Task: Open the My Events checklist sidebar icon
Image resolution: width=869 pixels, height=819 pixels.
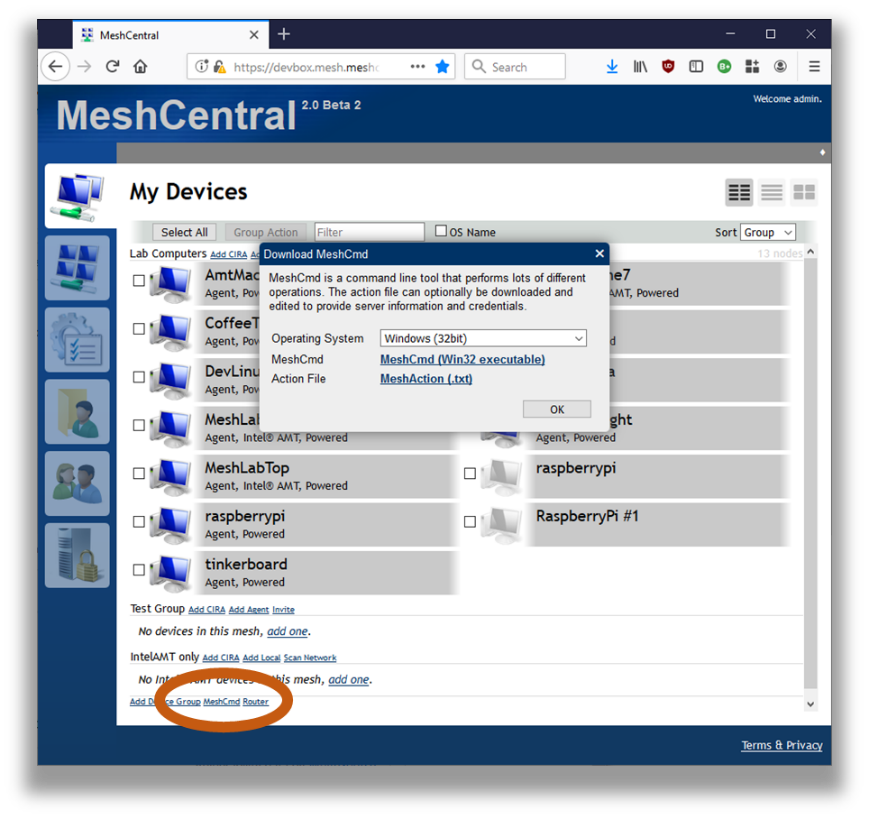Action: (x=77, y=340)
